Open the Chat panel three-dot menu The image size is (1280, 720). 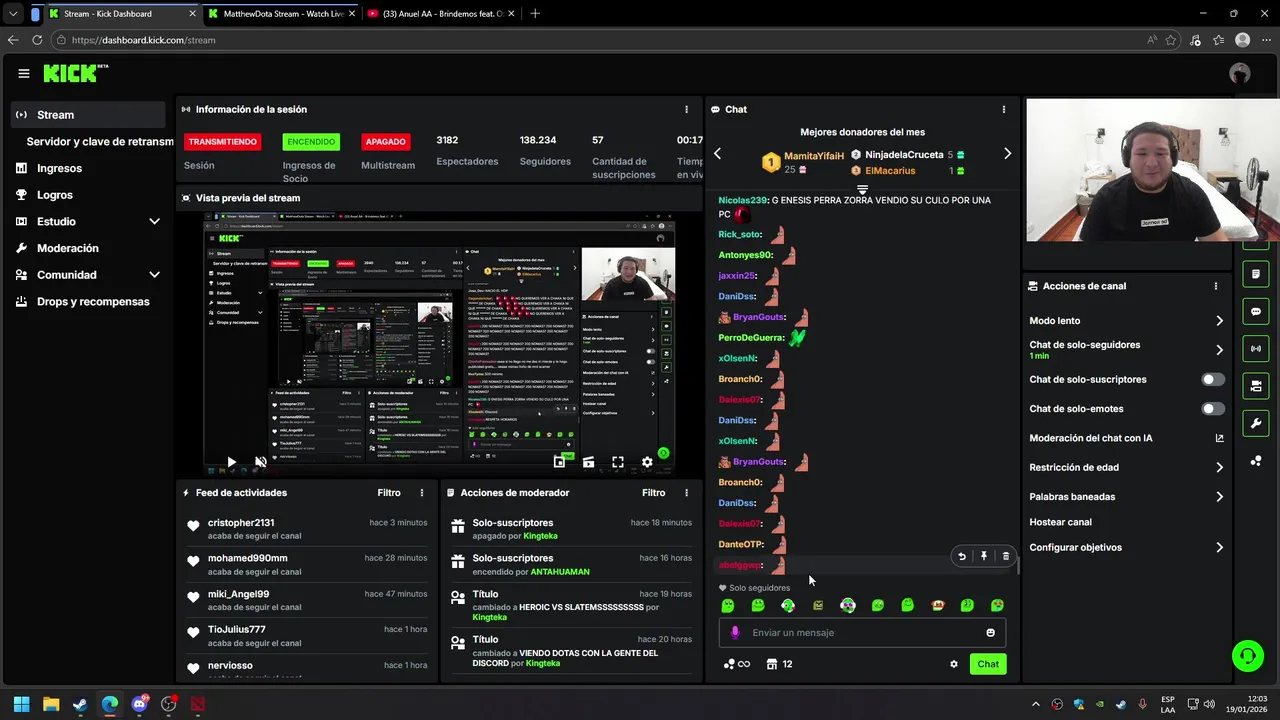(1004, 109)
